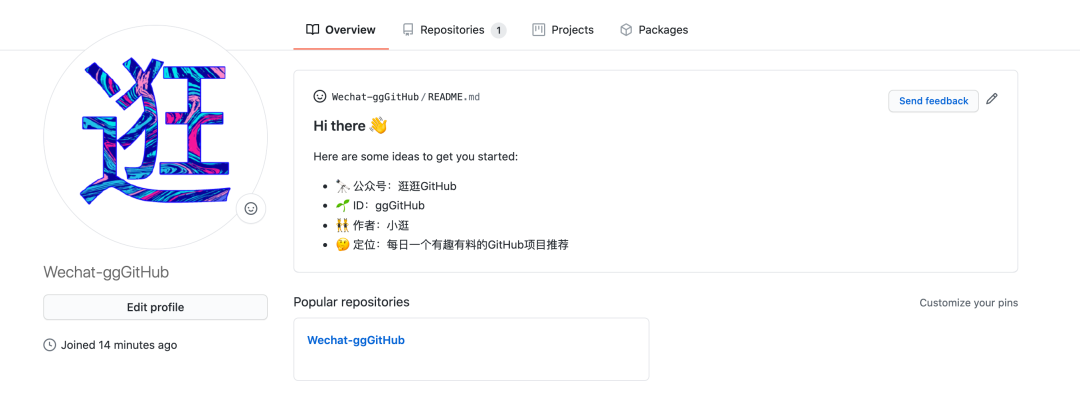
Task: Set status via smiley icon on avatar
Action: point(251,208)
